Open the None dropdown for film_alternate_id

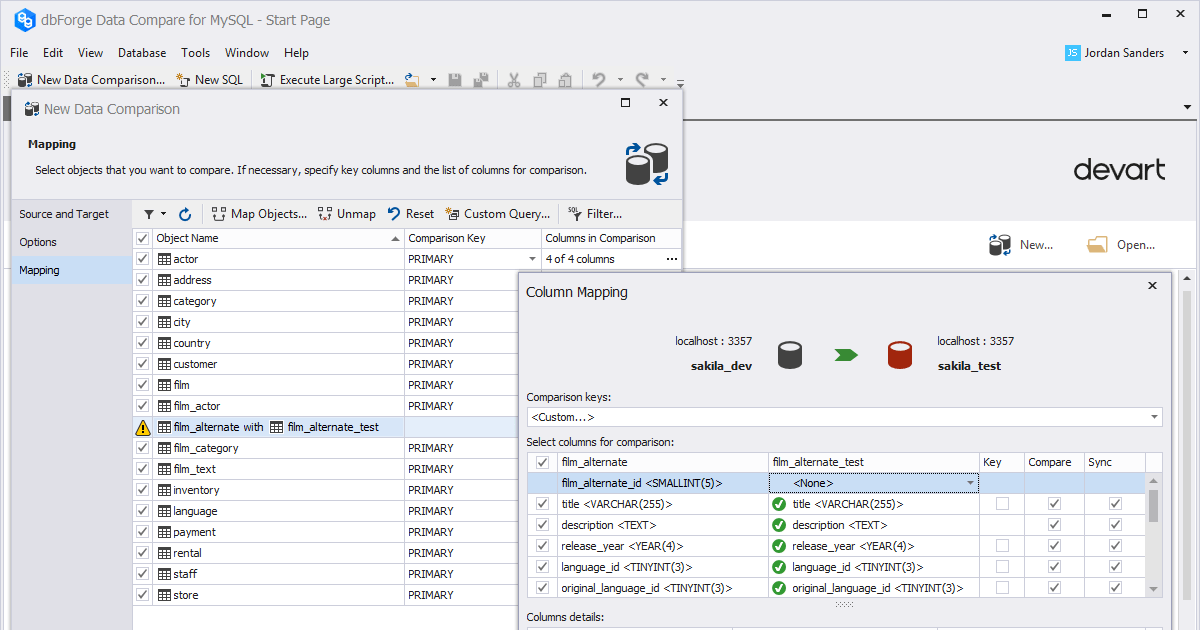coord(969,484)
